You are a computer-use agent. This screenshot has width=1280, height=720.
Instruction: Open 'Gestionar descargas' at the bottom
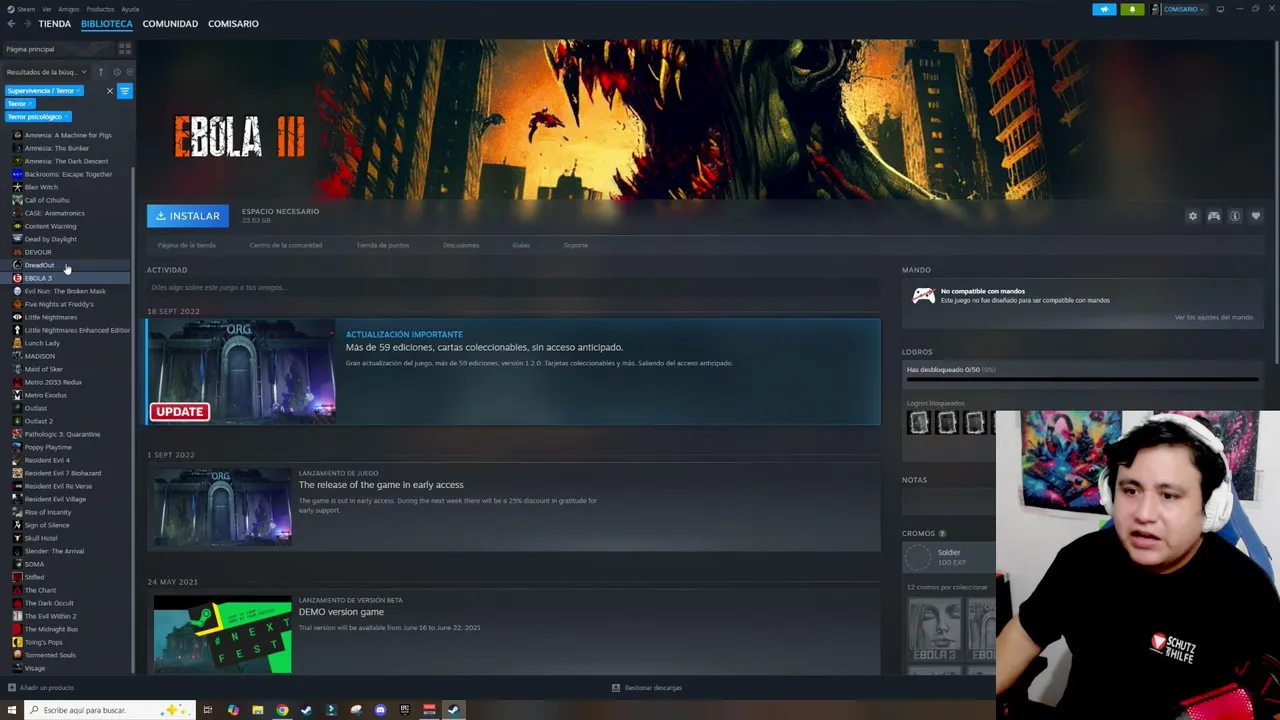(x=647, y=688)
